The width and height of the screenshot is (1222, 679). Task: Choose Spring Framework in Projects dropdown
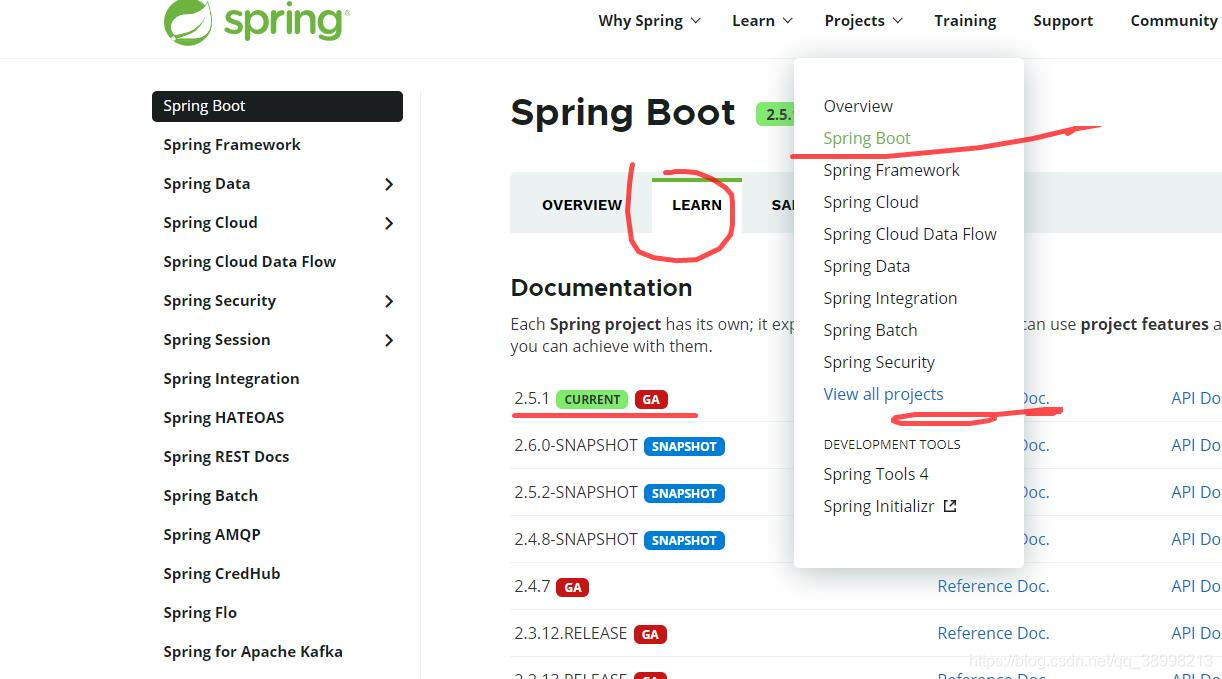click(x=891, y=170)
